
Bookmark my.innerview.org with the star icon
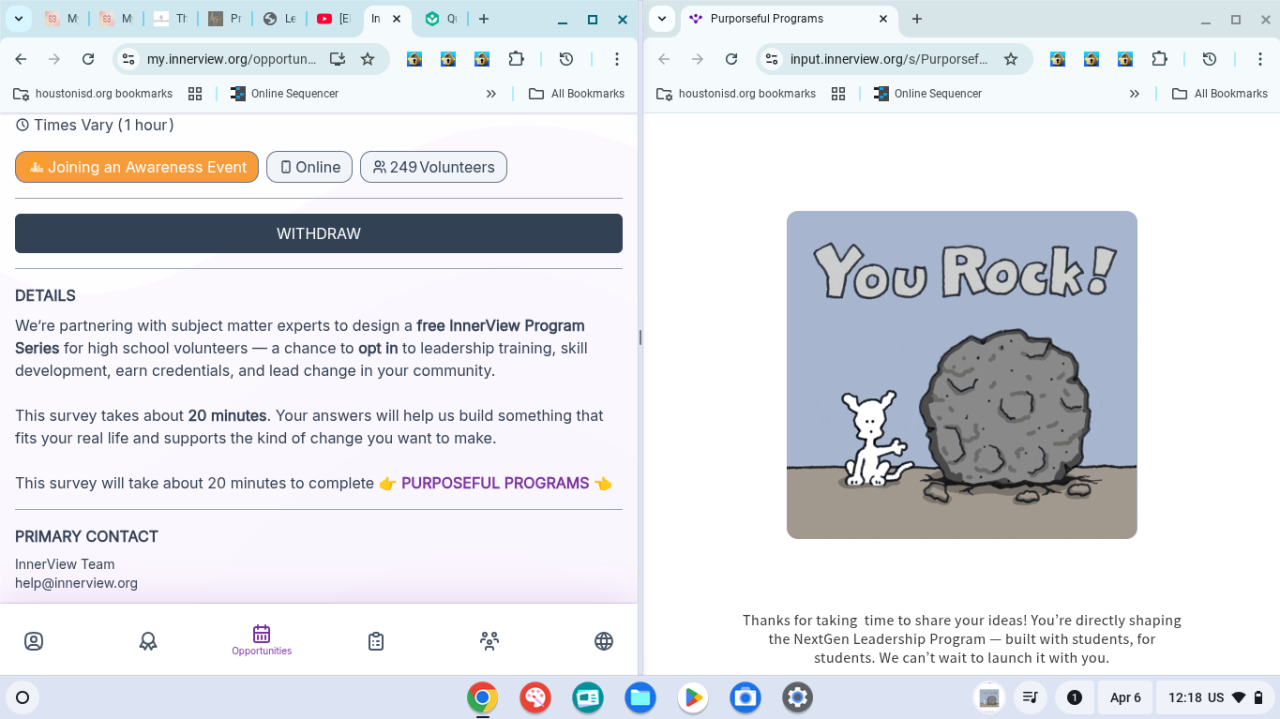pyautogui.click(x=367, y=59)
